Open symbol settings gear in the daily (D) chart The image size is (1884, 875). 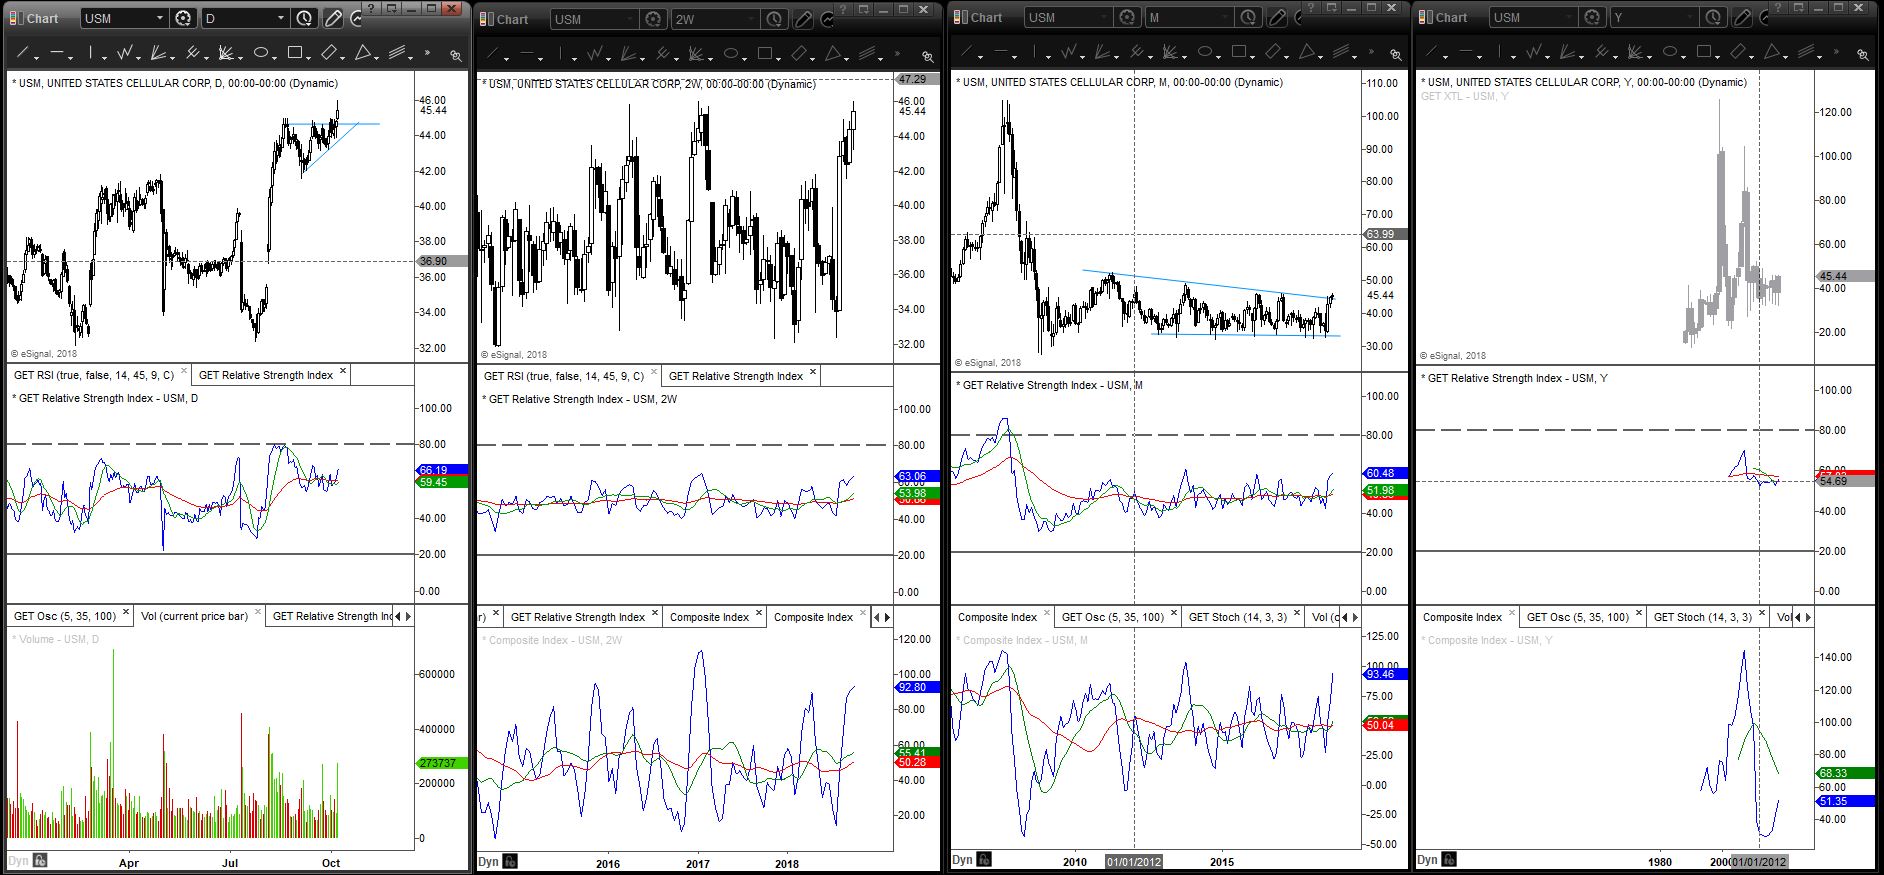183,18
